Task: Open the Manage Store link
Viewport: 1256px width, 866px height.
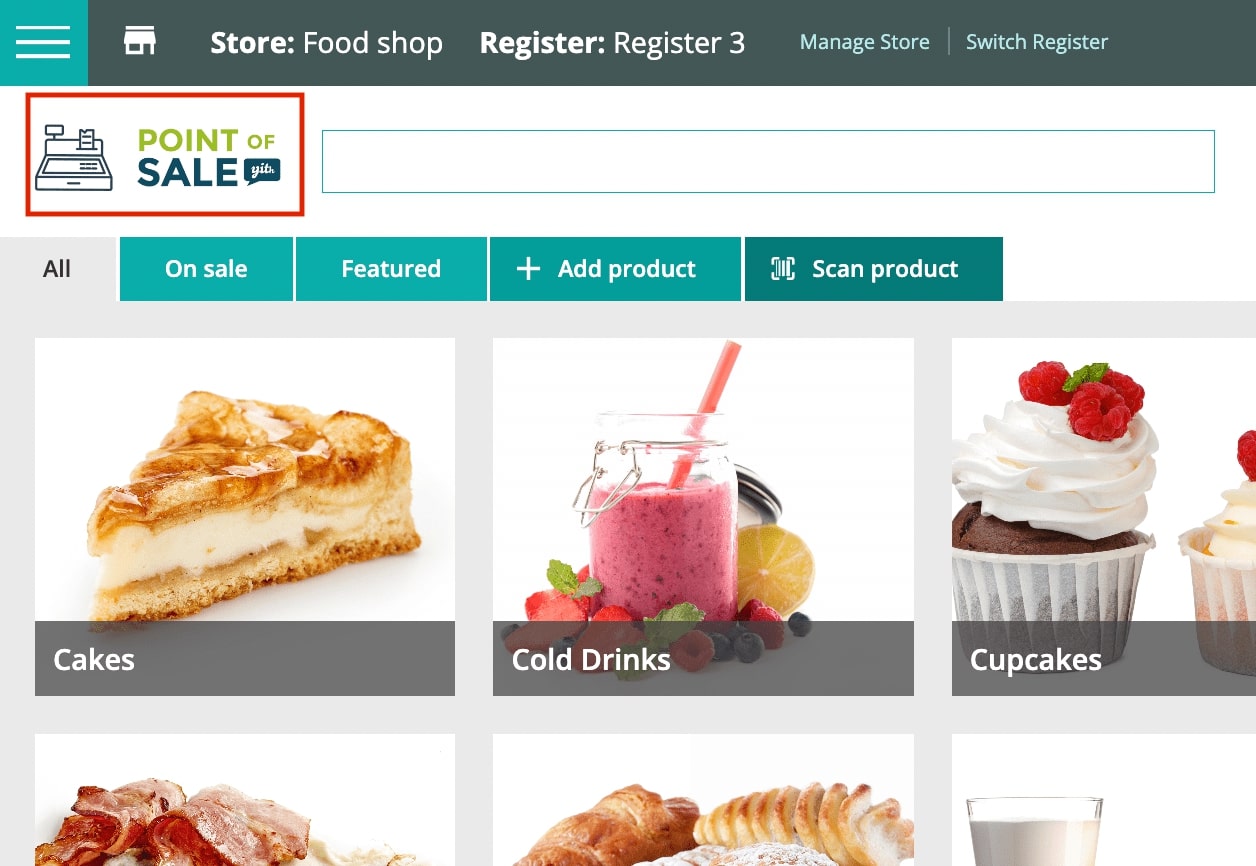Action: (865, 42)
